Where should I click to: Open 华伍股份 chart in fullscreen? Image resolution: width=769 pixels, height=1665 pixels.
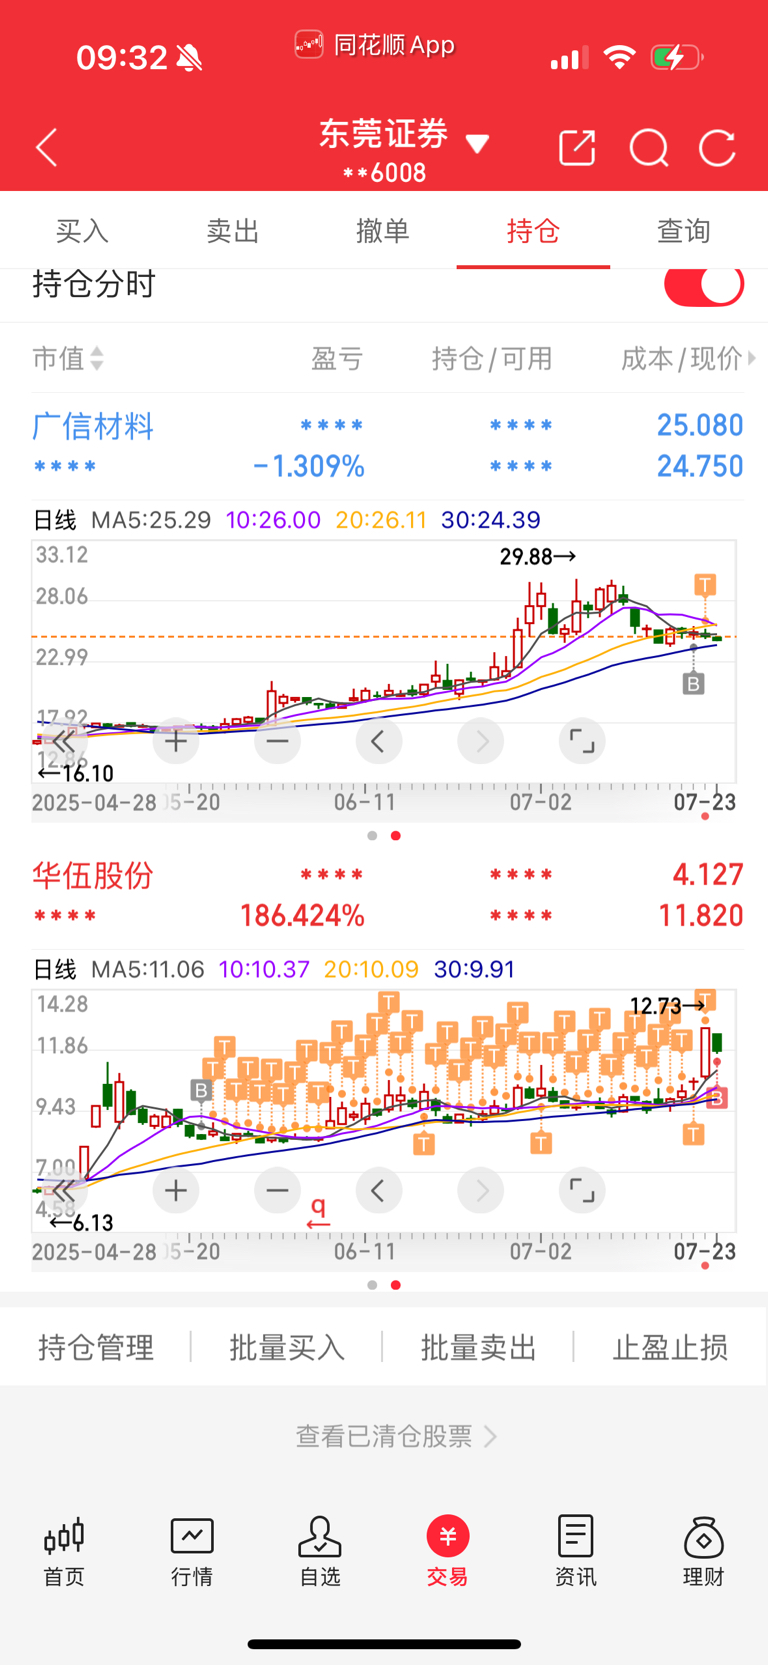point(582,1190)
